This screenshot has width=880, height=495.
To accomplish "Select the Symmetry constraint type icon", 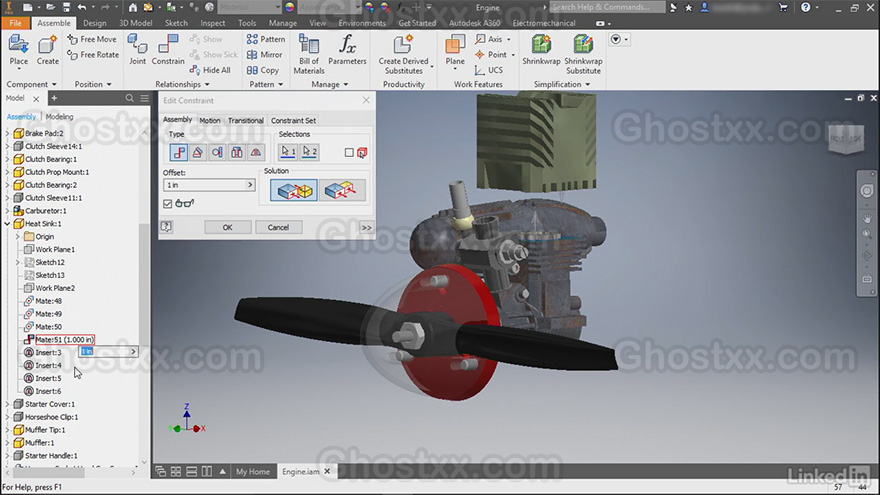I will [x=256, y=152].
